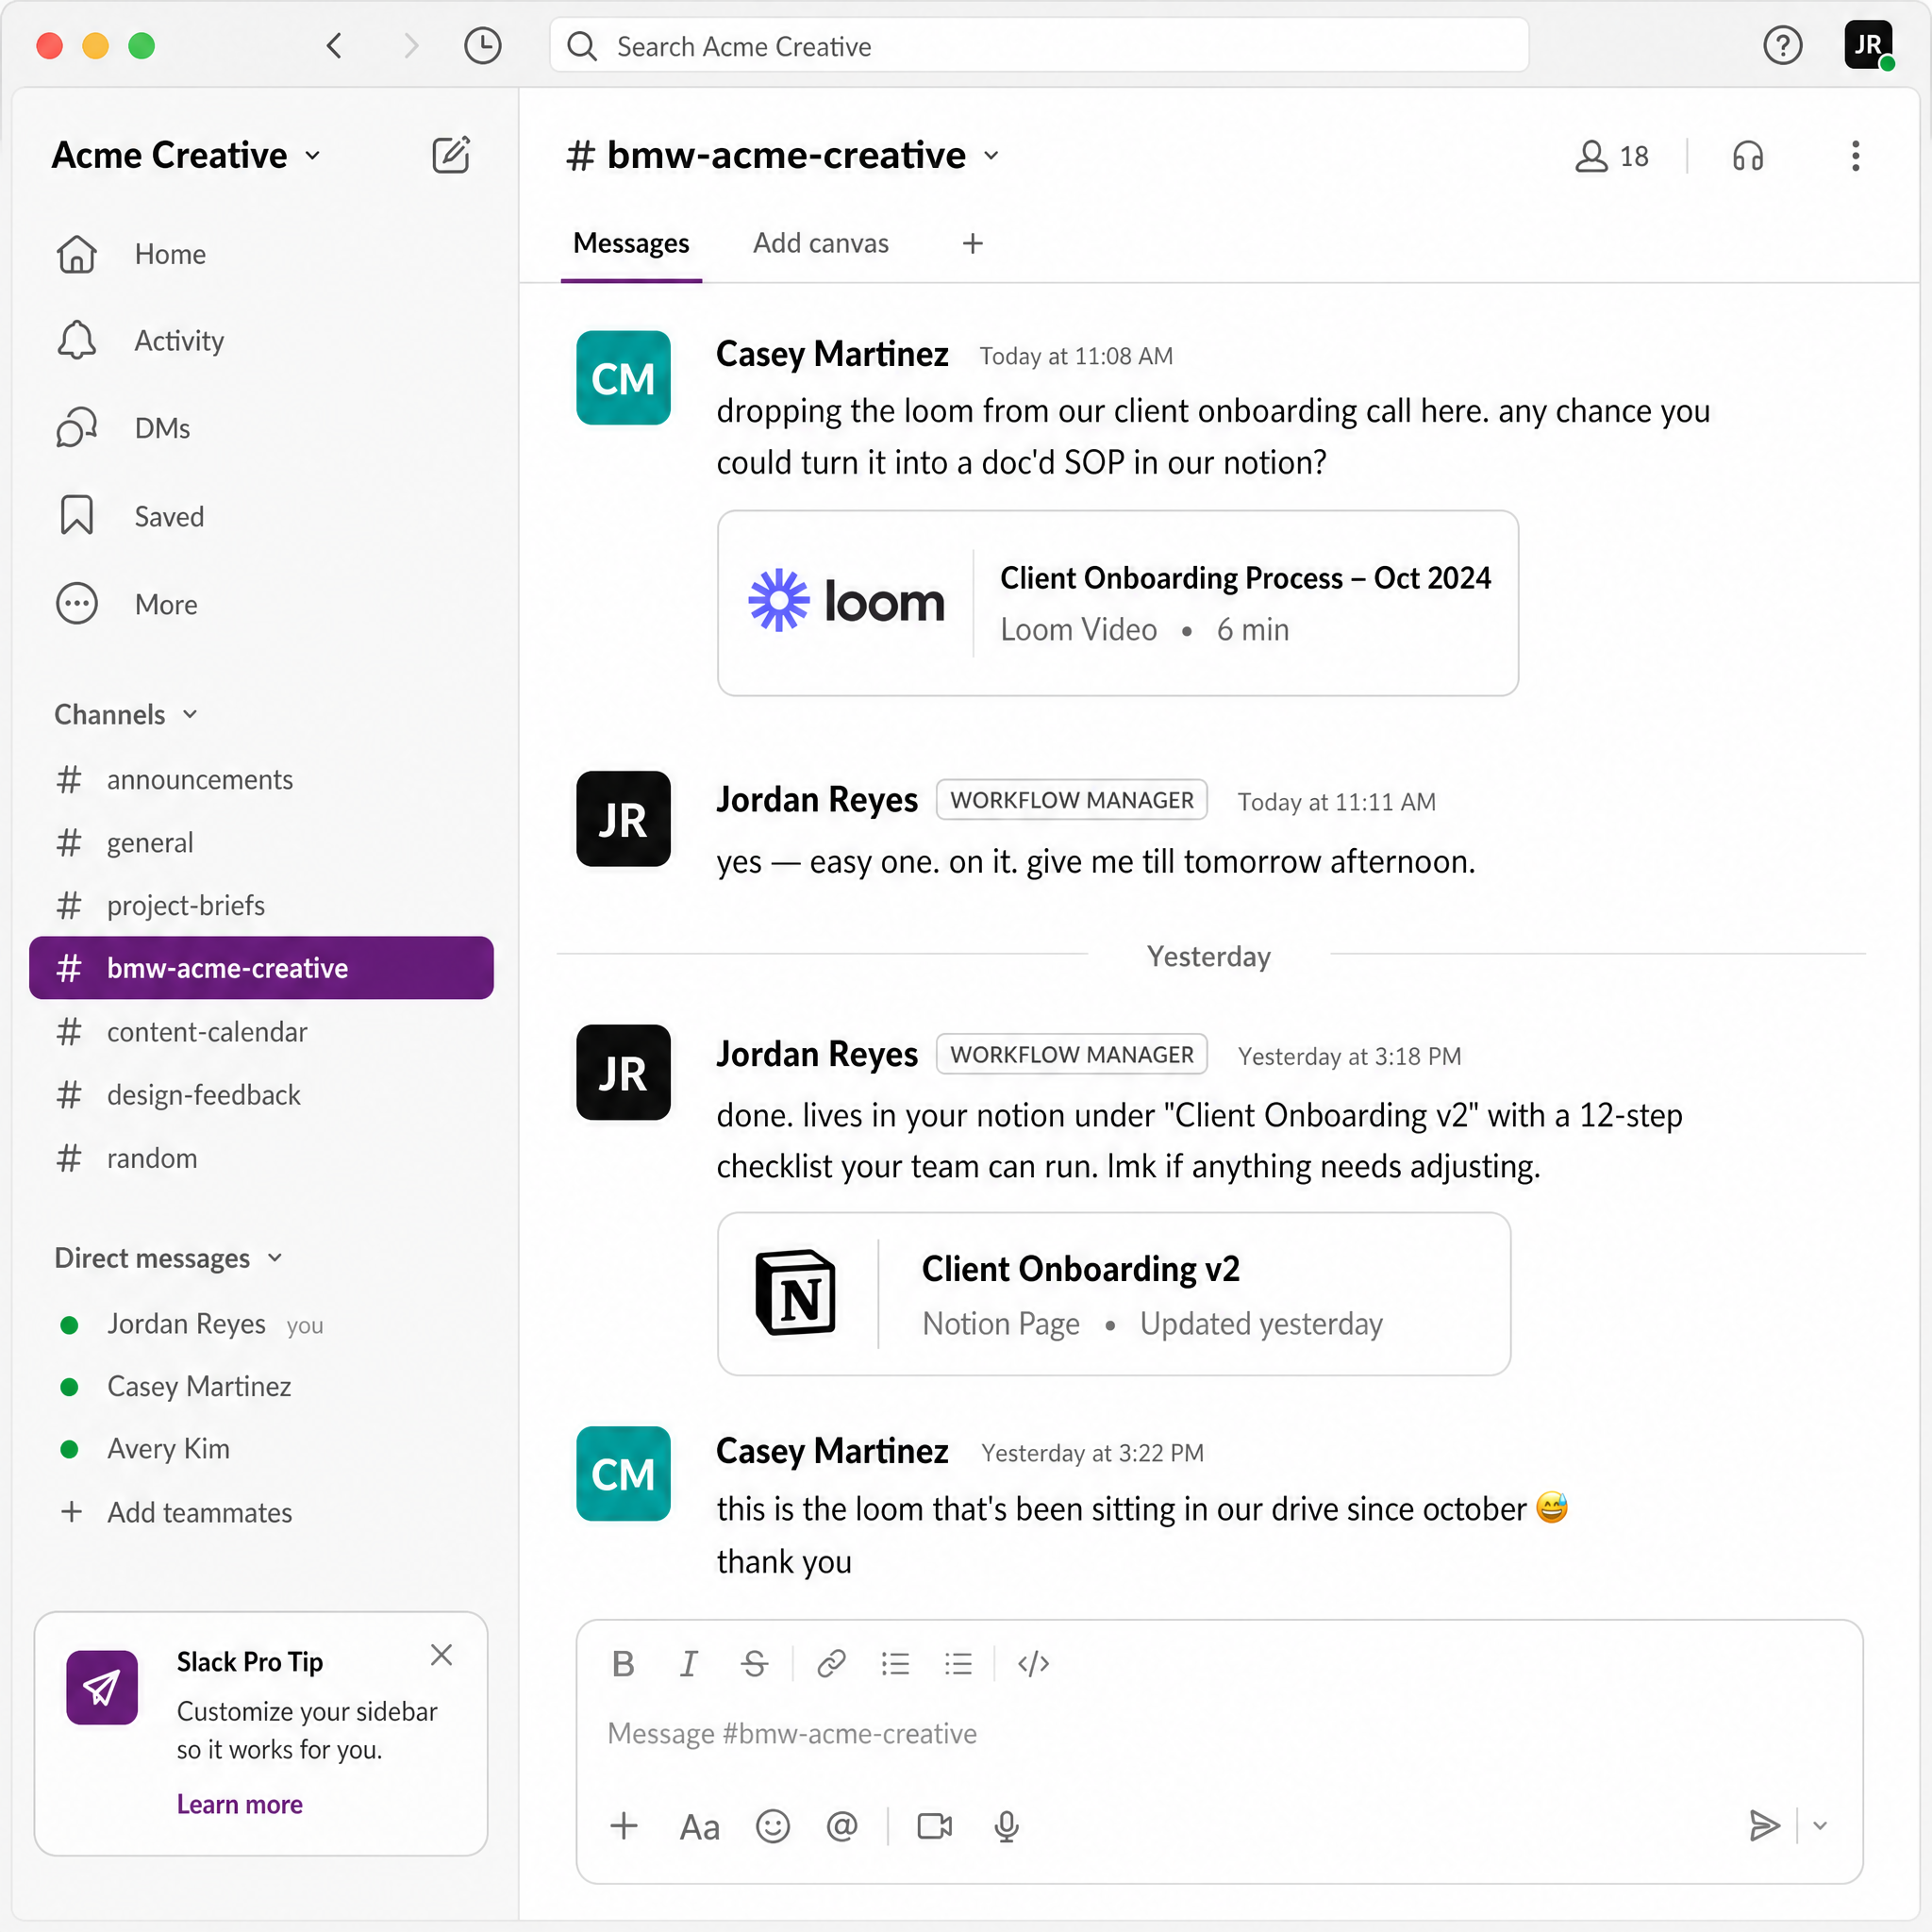Screen dimensions: 1932x1932
Task: Click the Yesterday date divider label
Action: tap(1209, 956)
